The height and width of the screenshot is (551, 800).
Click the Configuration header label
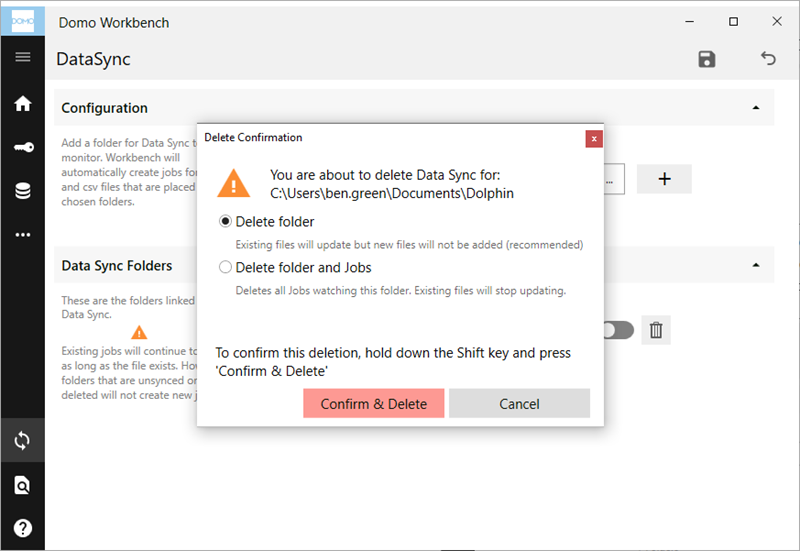point(105,108)
